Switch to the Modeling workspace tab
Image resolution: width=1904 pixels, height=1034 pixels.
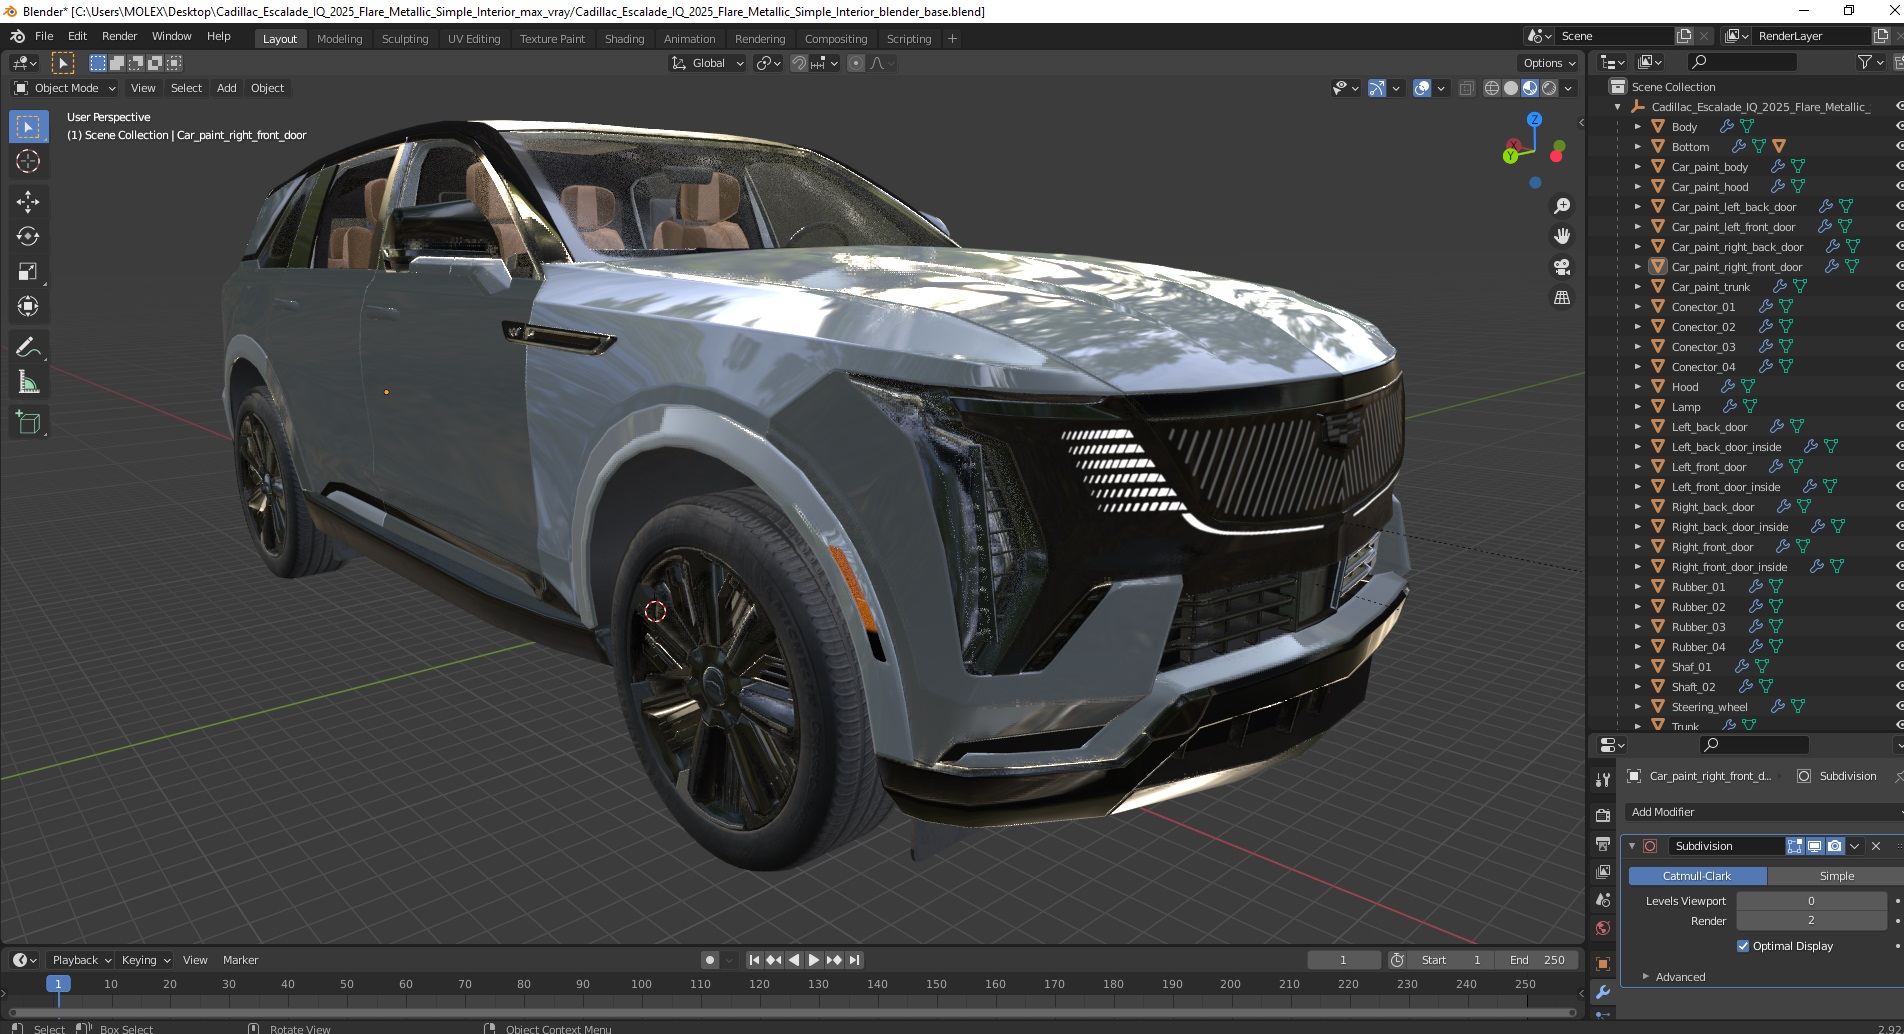tap(339, 39)
